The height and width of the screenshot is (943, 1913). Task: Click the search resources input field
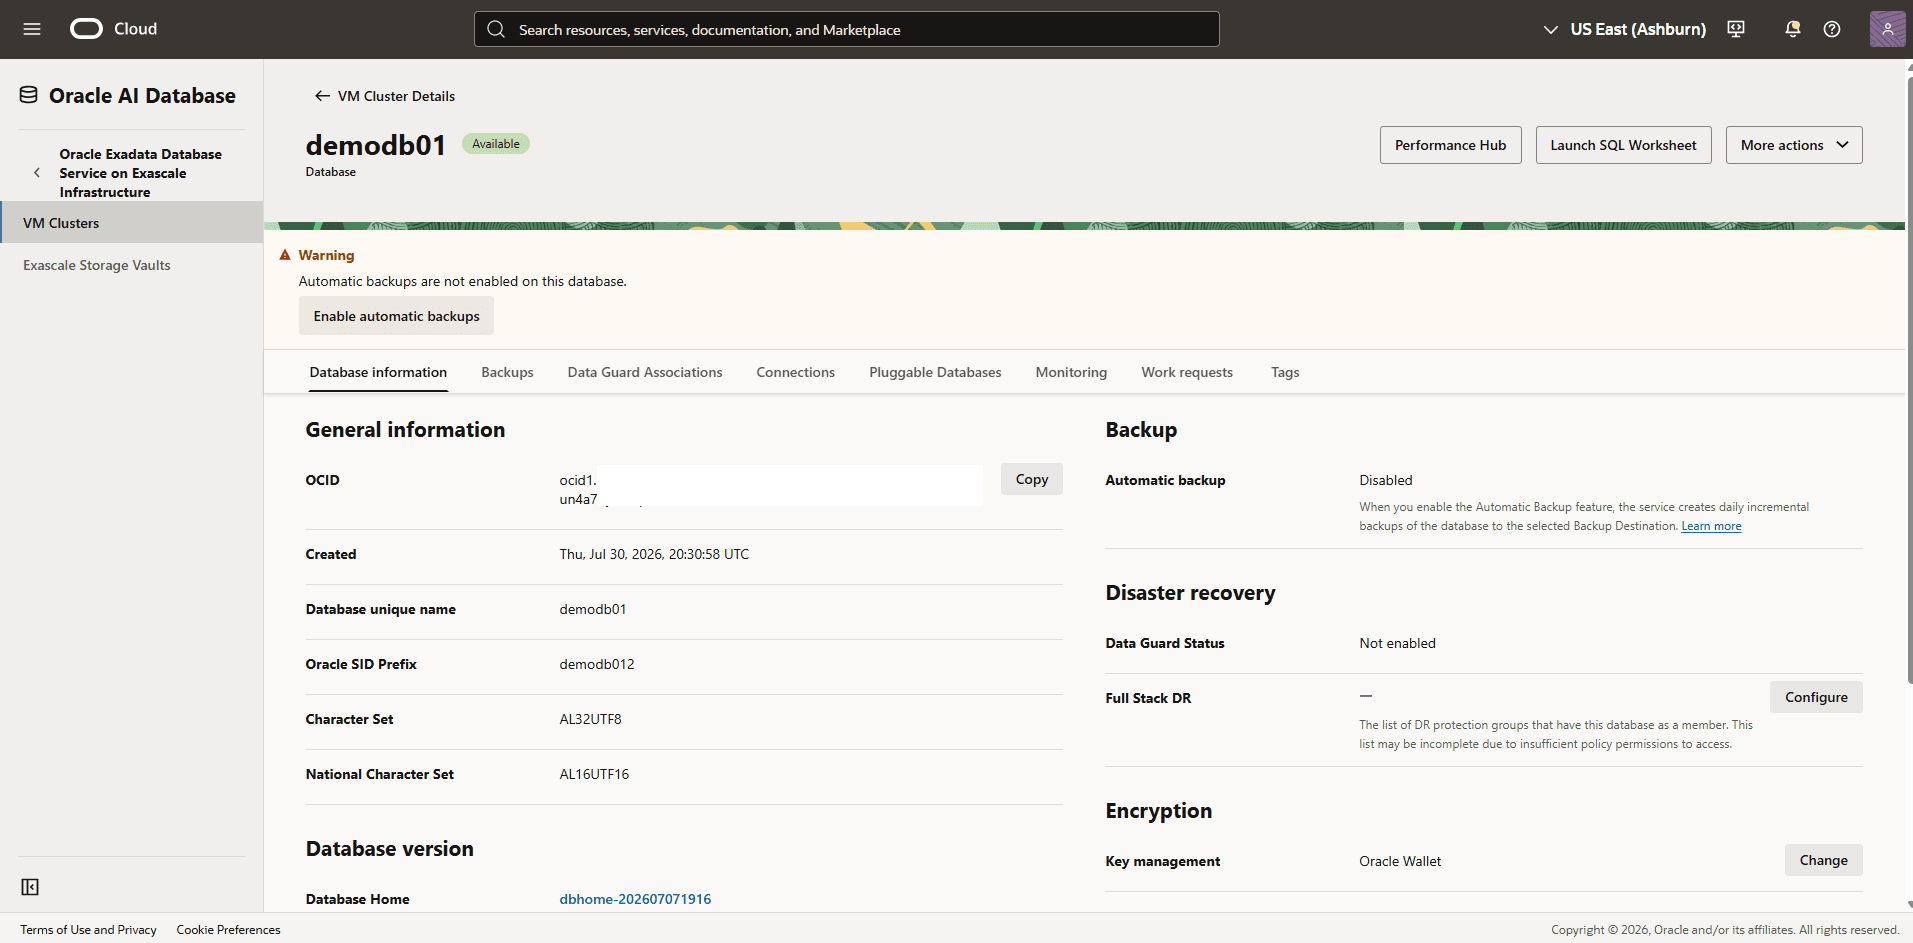tap(847, 29)
